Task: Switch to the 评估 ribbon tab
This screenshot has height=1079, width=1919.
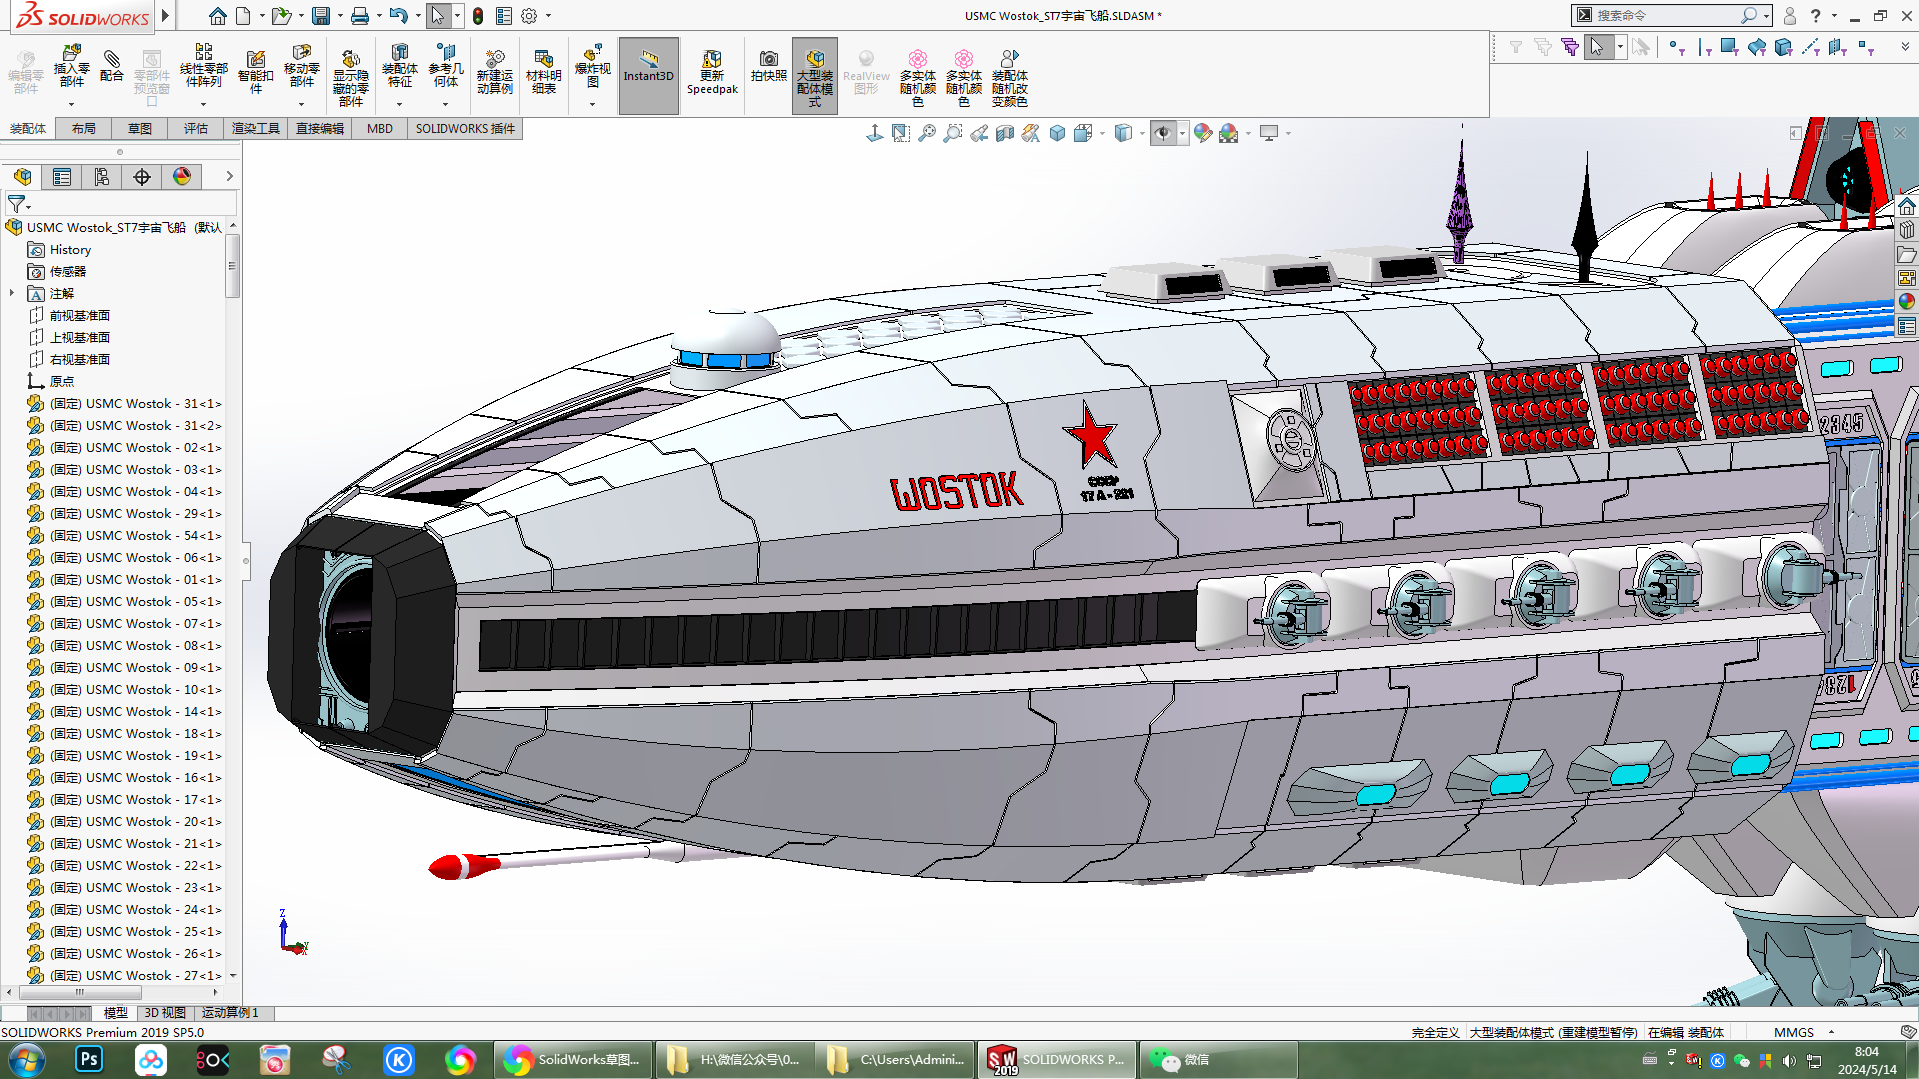Action: pos(196,128)
